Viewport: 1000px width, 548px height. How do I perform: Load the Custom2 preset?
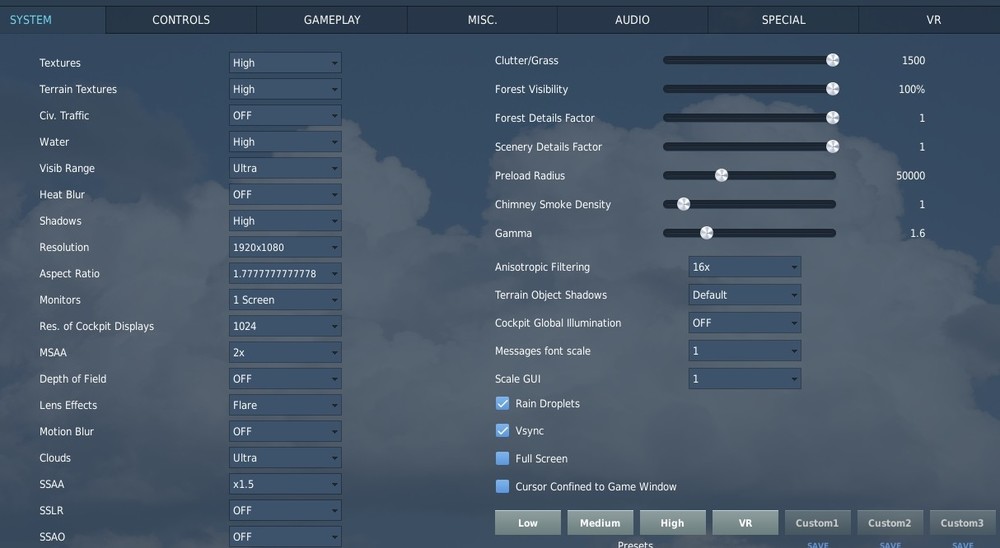click(x=890, y=522)
